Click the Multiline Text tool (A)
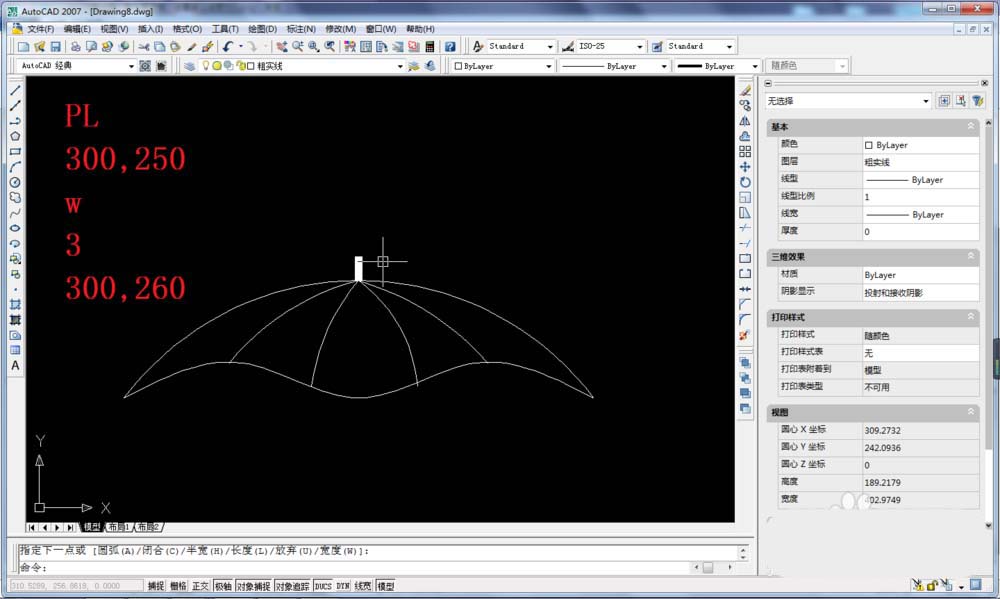The image size is (1000, 599). (15, 366)
